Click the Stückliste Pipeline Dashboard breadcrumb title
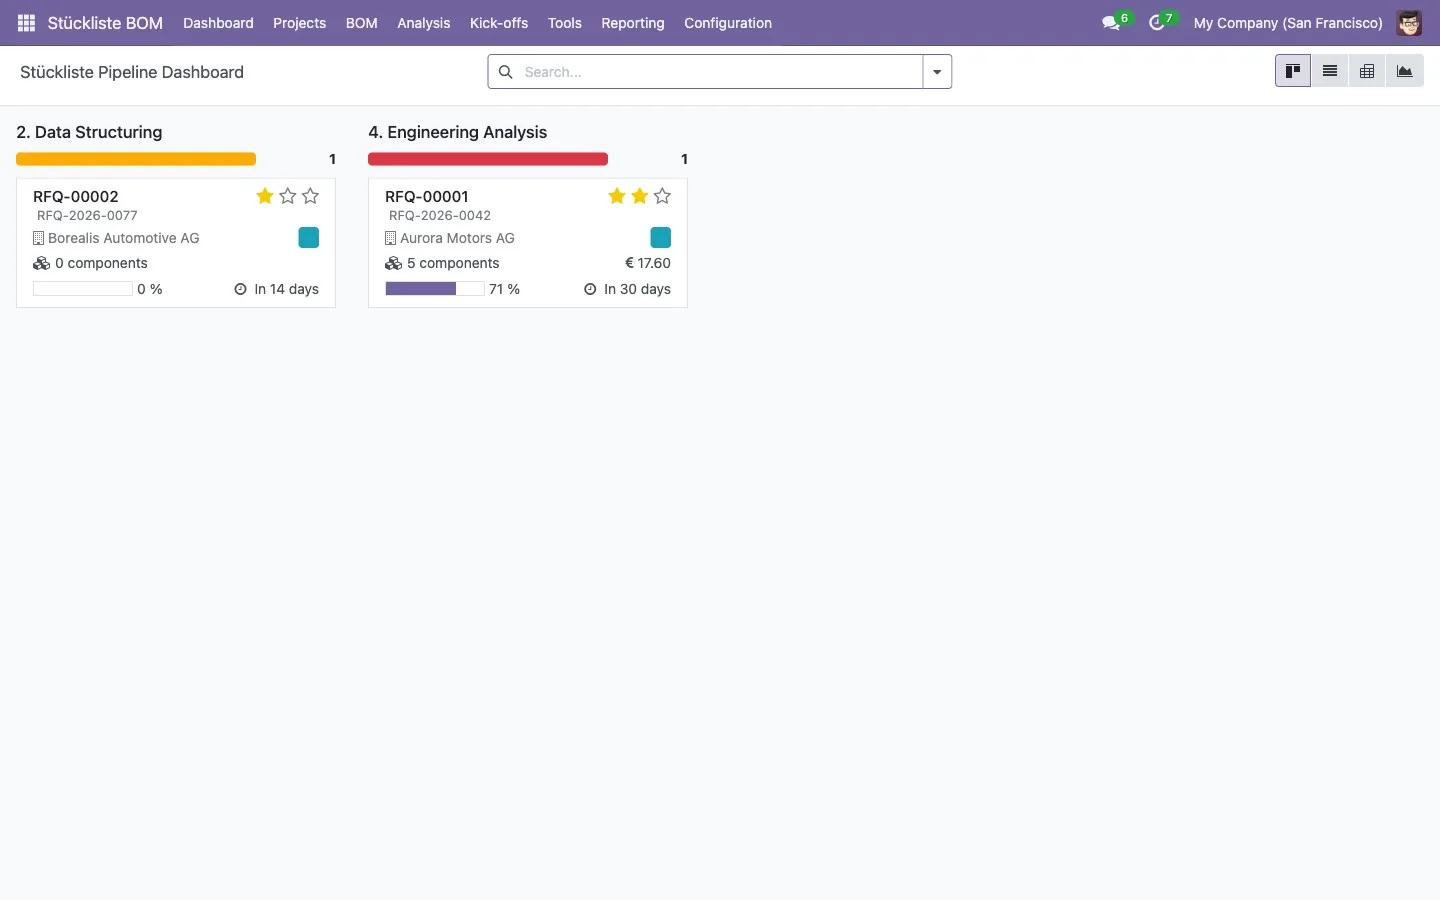The image size is (1440, 900). [132, 72]
